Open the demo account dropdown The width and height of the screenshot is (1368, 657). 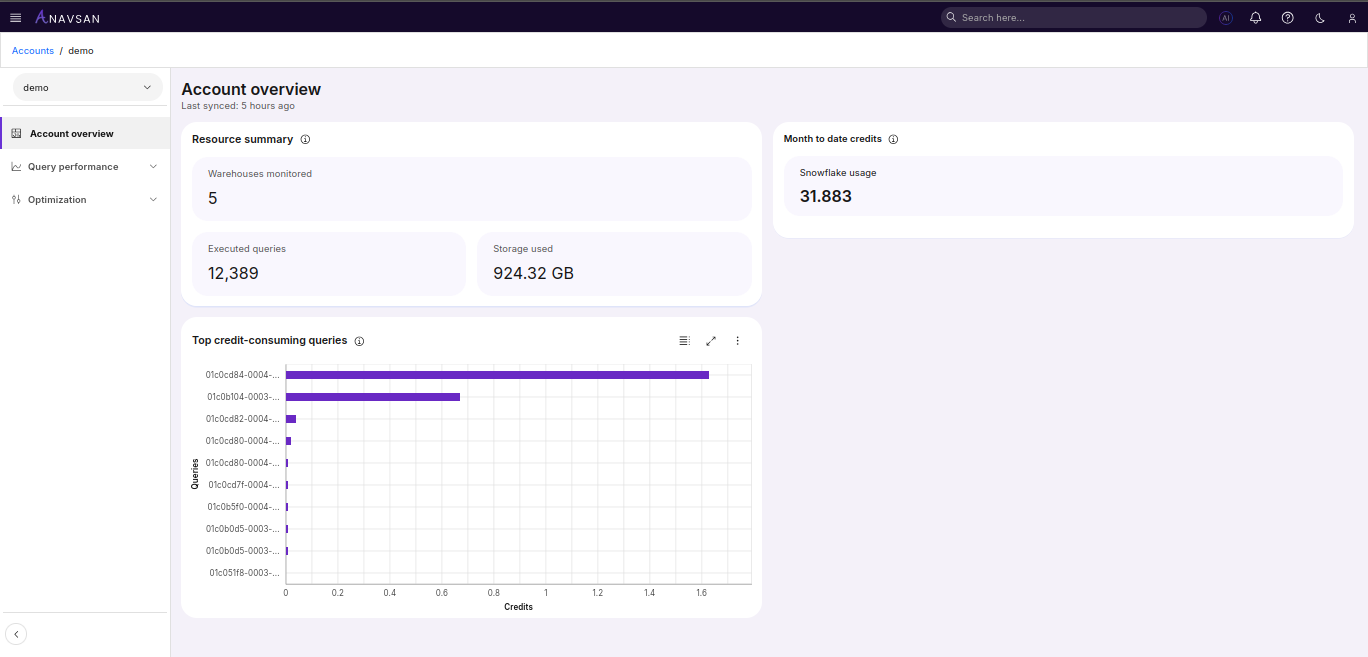tap(87, 87)
